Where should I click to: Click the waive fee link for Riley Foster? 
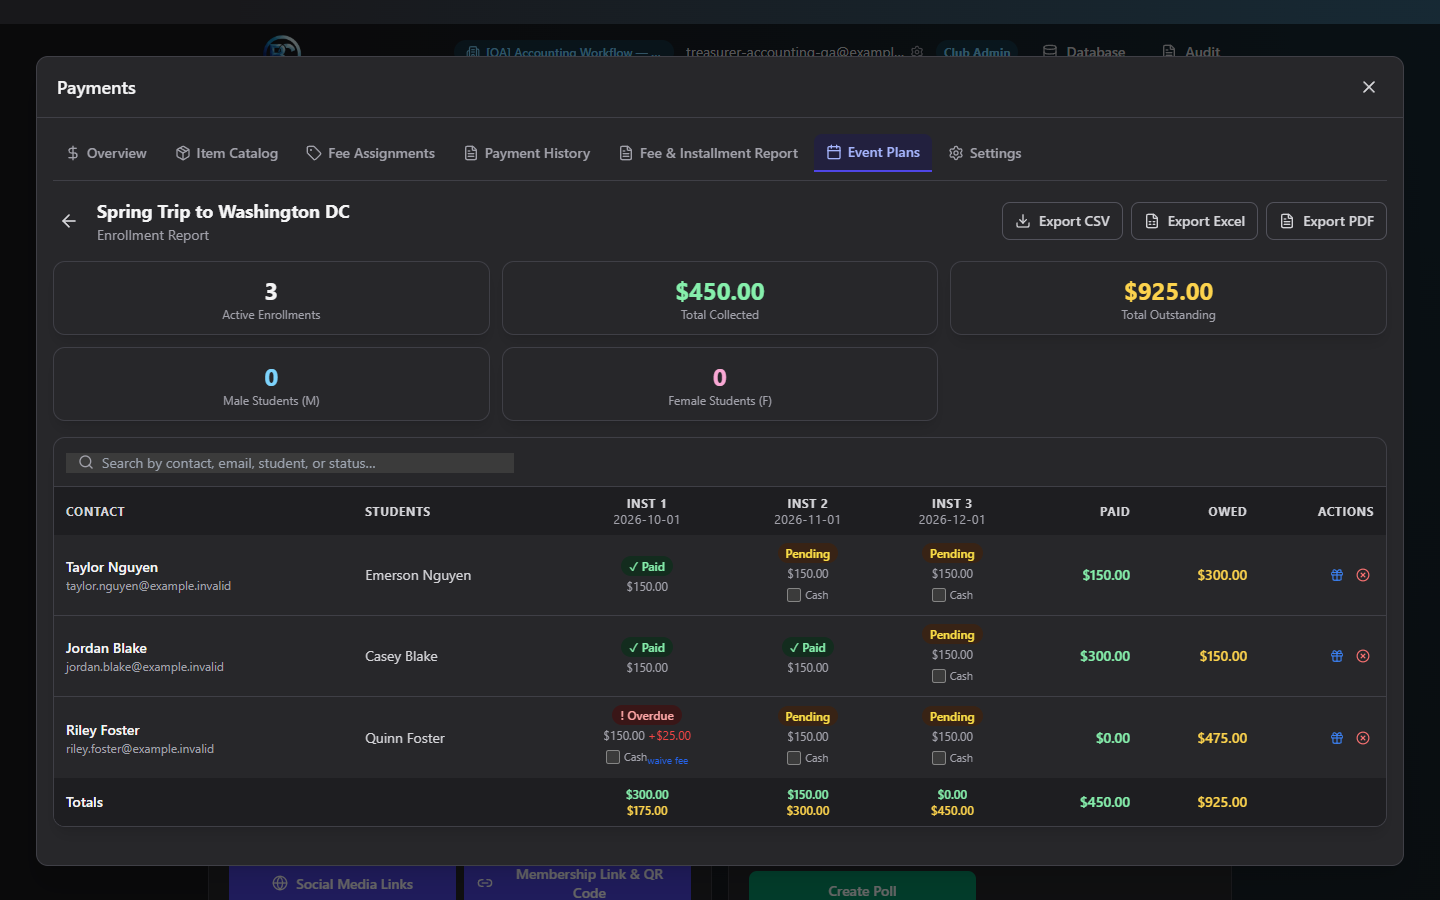(667, 761)
